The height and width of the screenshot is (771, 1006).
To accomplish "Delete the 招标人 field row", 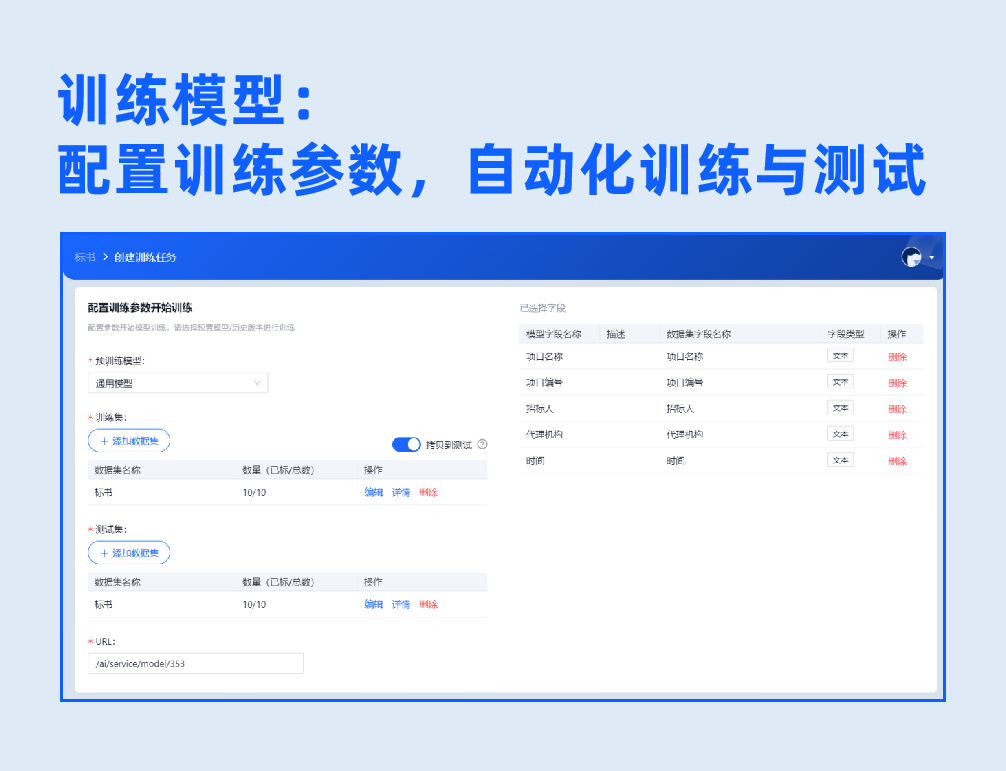I will (x=898, y=409).
